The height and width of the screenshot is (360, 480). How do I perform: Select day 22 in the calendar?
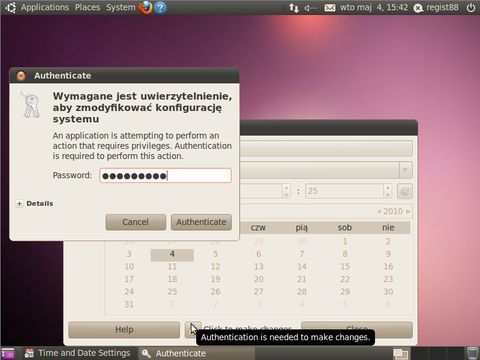(x=345, y=279)
